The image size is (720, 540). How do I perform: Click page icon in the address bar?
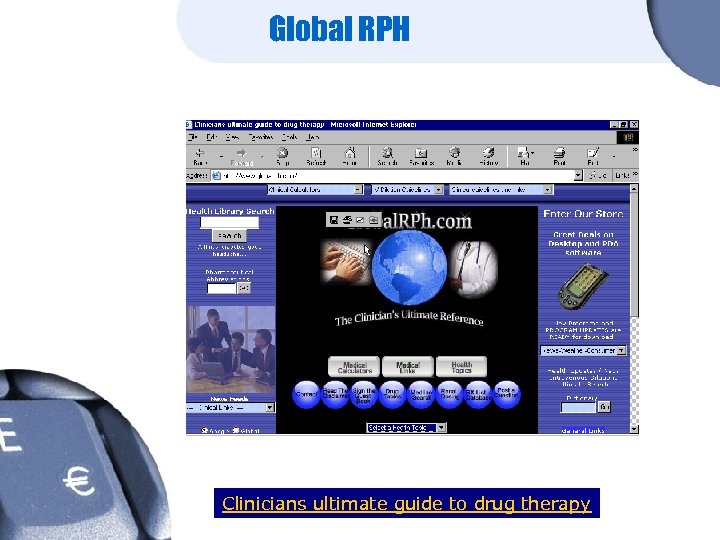[216, 175]
